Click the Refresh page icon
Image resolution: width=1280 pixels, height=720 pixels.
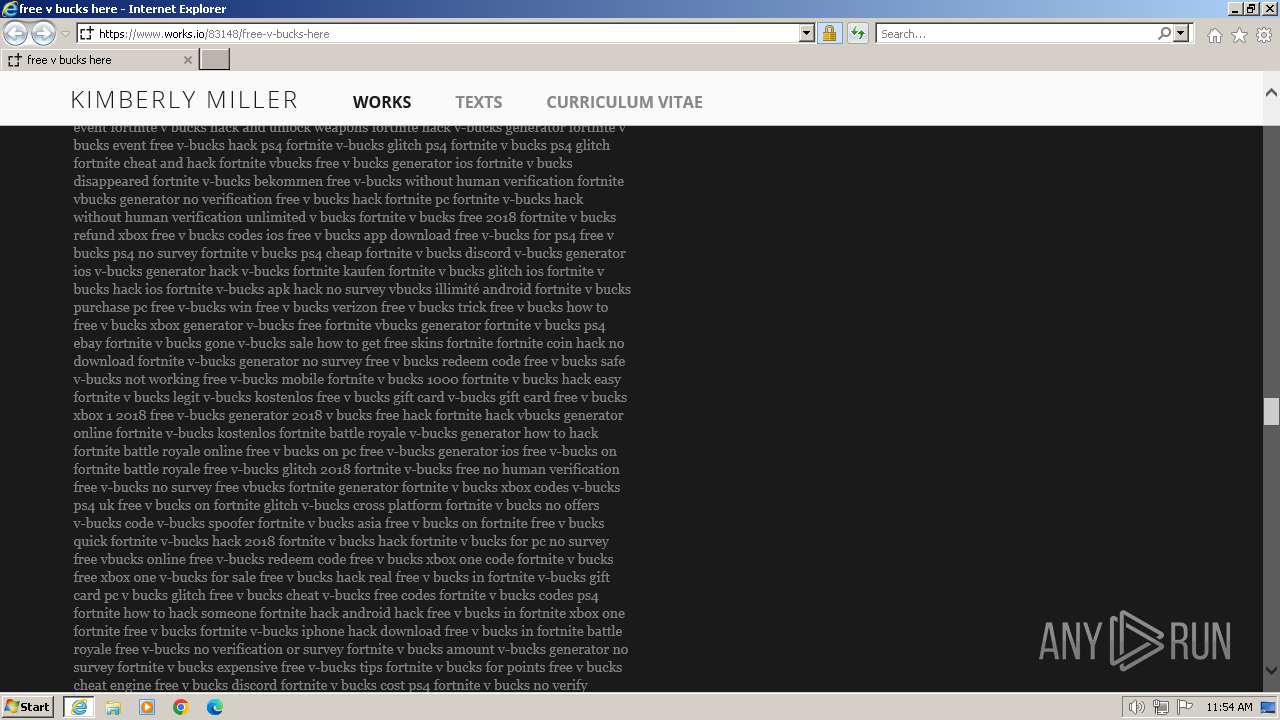[x=857, y=33]
